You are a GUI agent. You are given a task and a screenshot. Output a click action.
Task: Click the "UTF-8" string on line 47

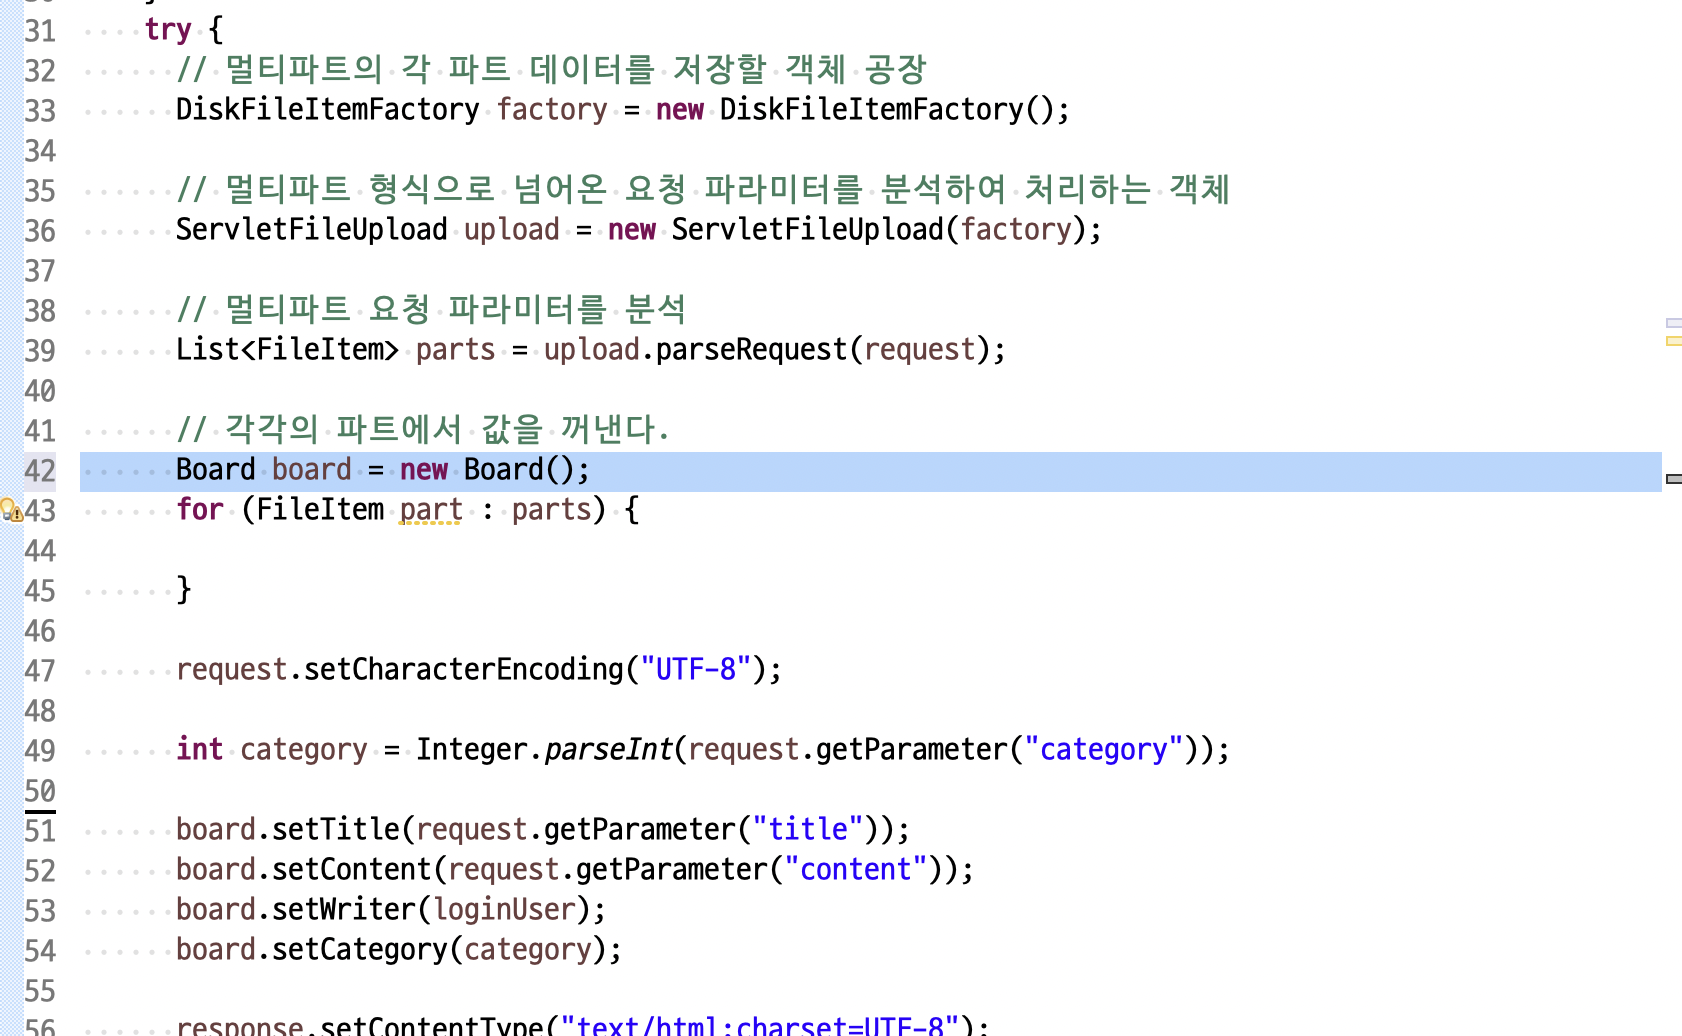tap(695, 669)
